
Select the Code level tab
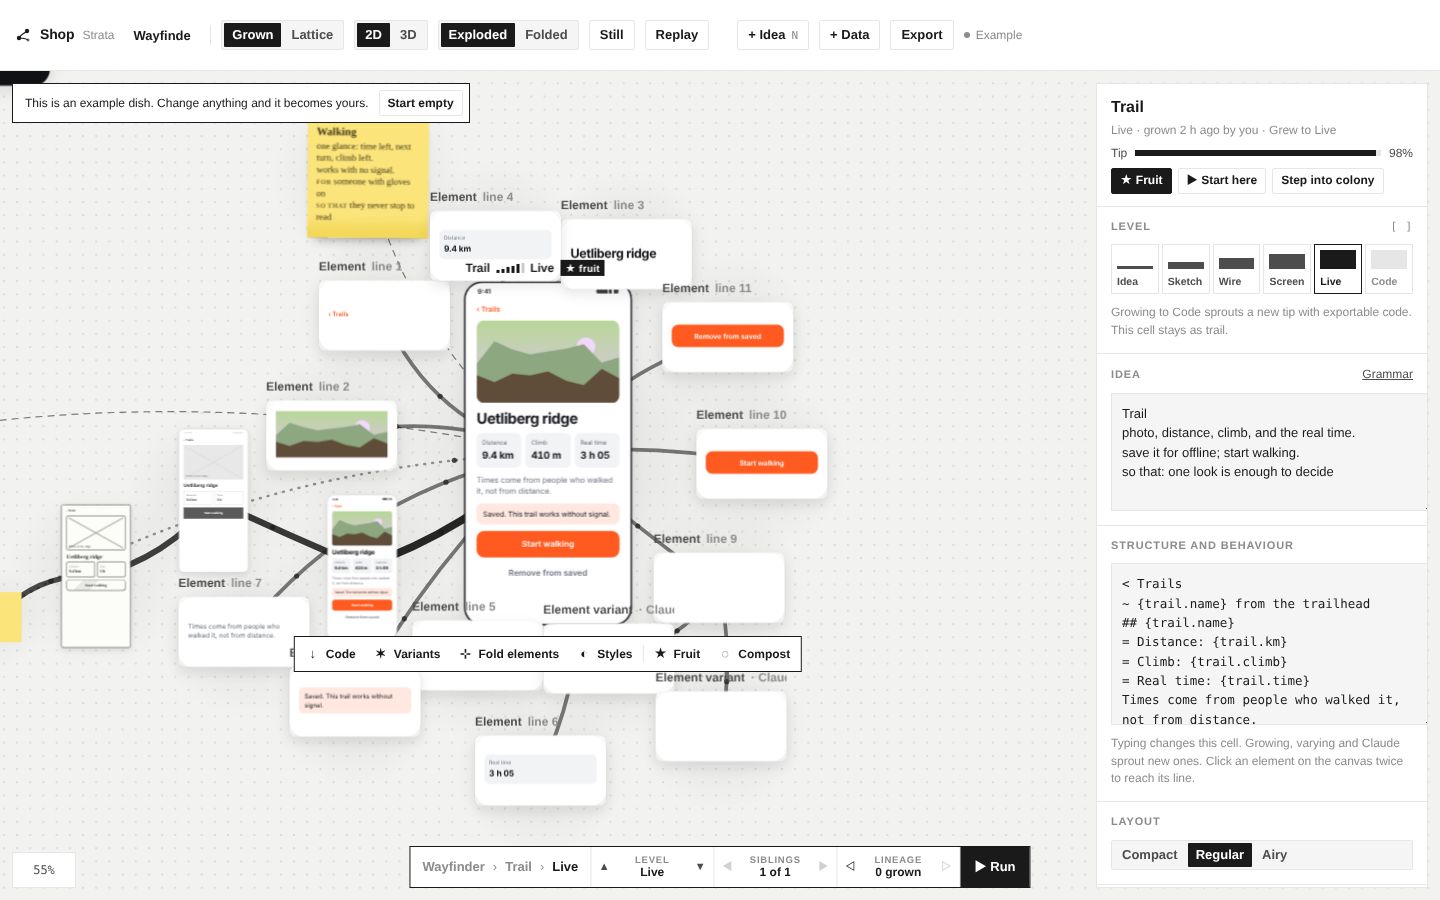click(1389, 269)
